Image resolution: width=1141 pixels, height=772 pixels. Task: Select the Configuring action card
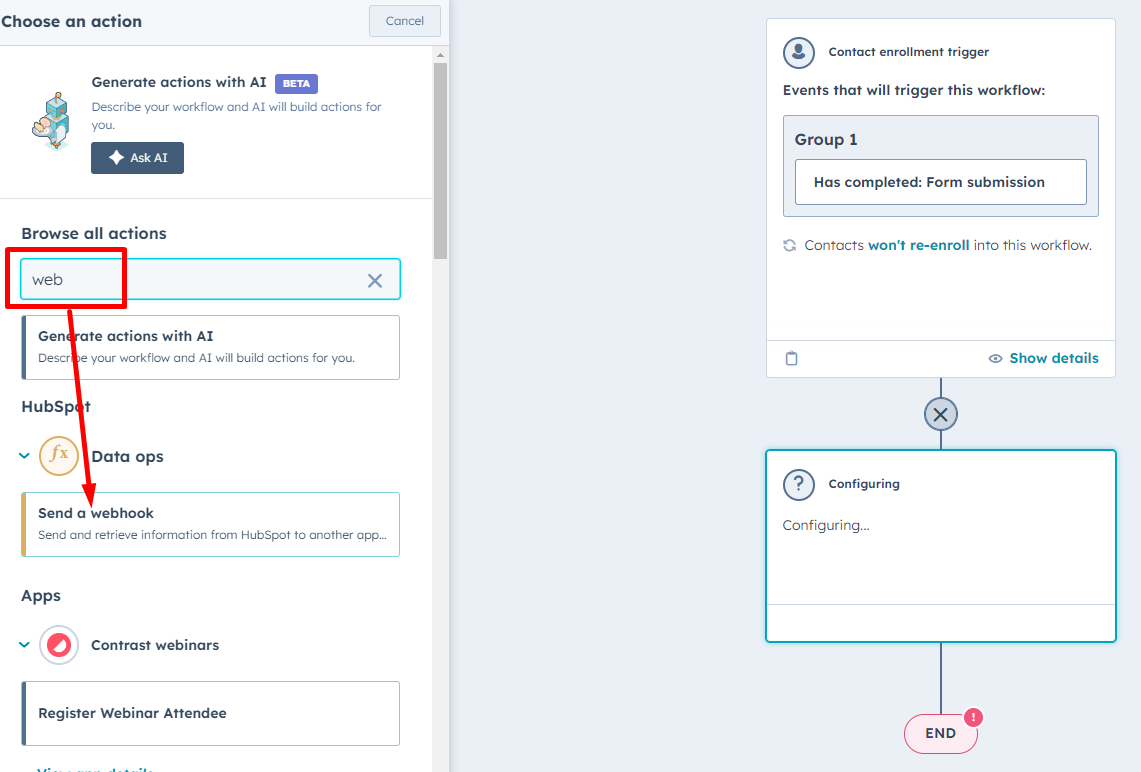(x=940, y=546)
